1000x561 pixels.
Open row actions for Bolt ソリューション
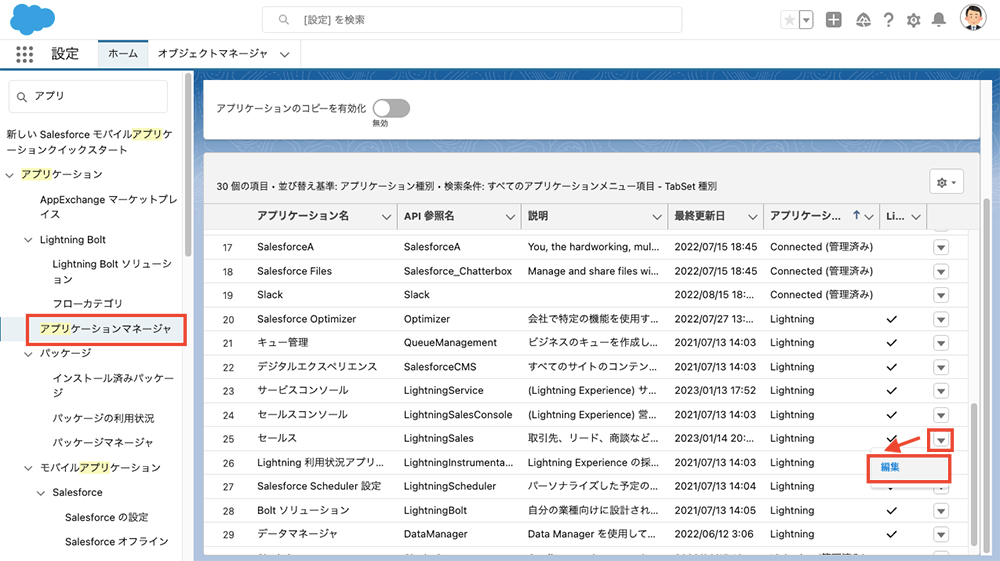pyautogui.click(x=941, y=511)
